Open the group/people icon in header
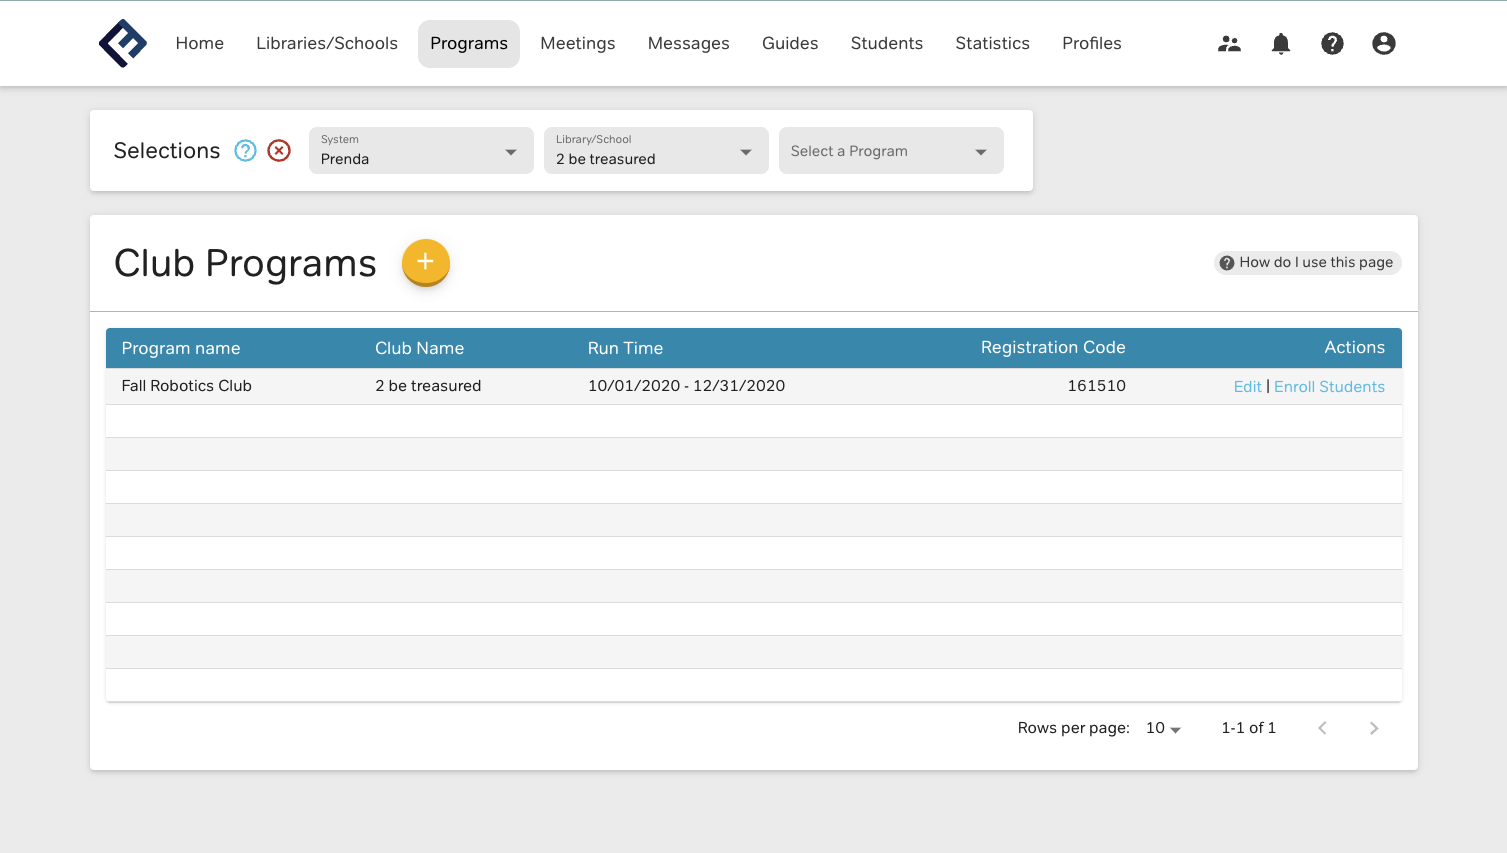Screen dimensions: 1507x853 pyautogui.click(x=1229, y=43)
